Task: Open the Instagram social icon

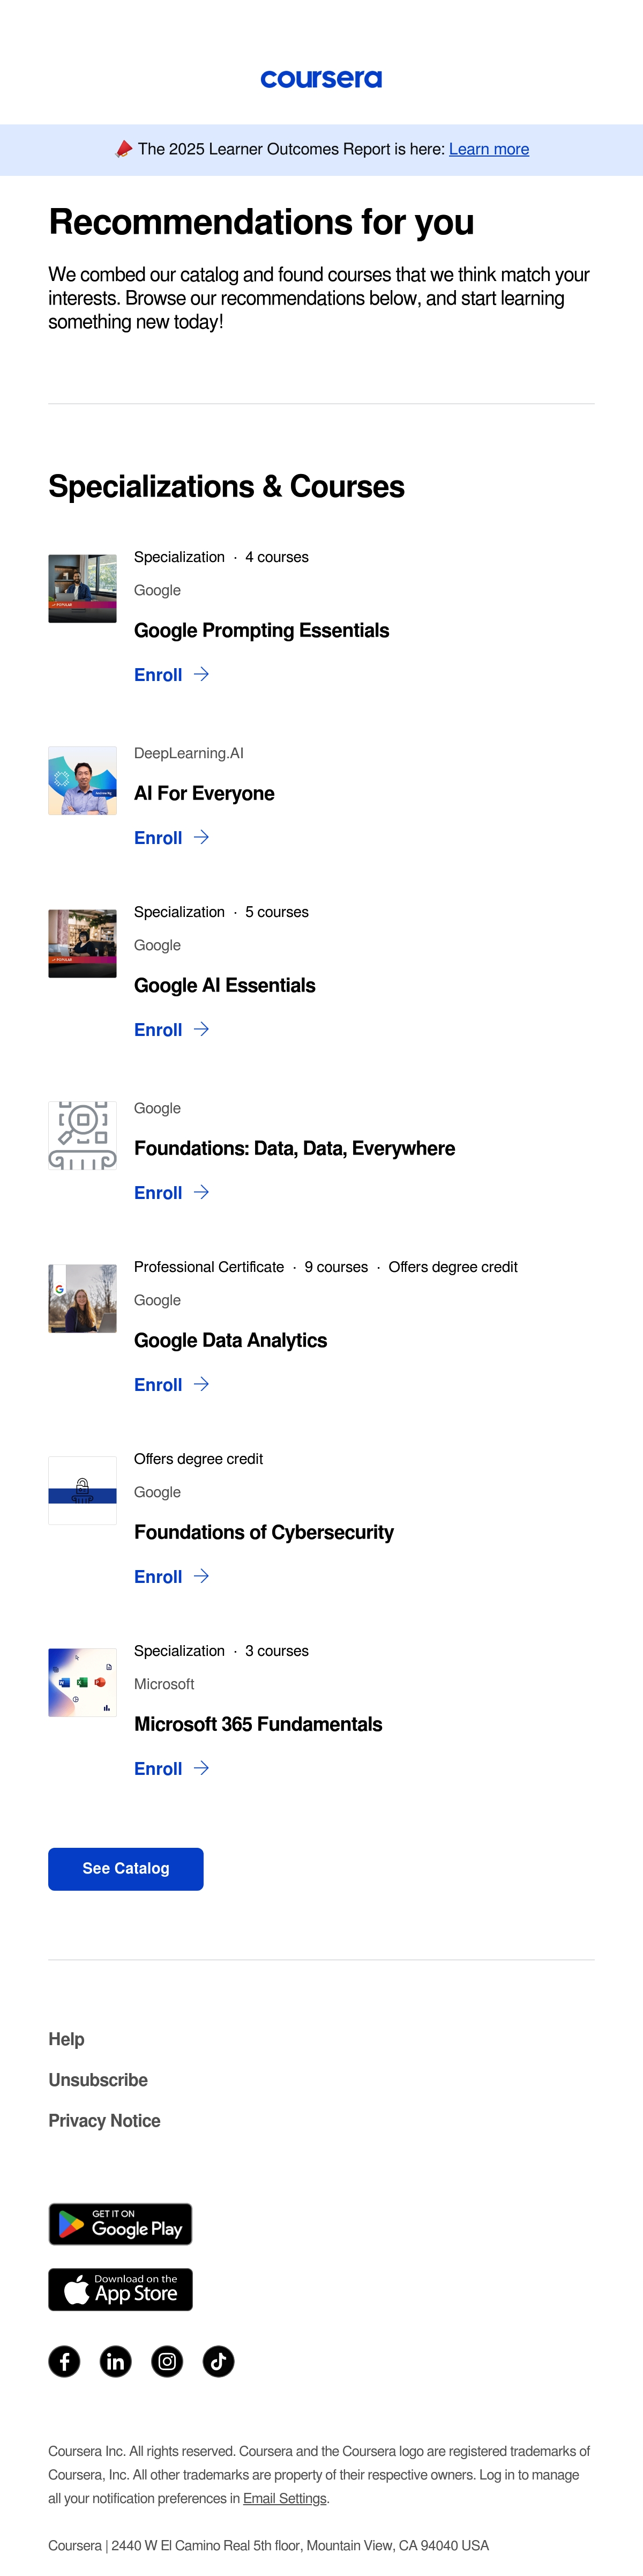Action: tap(167, 2361)
